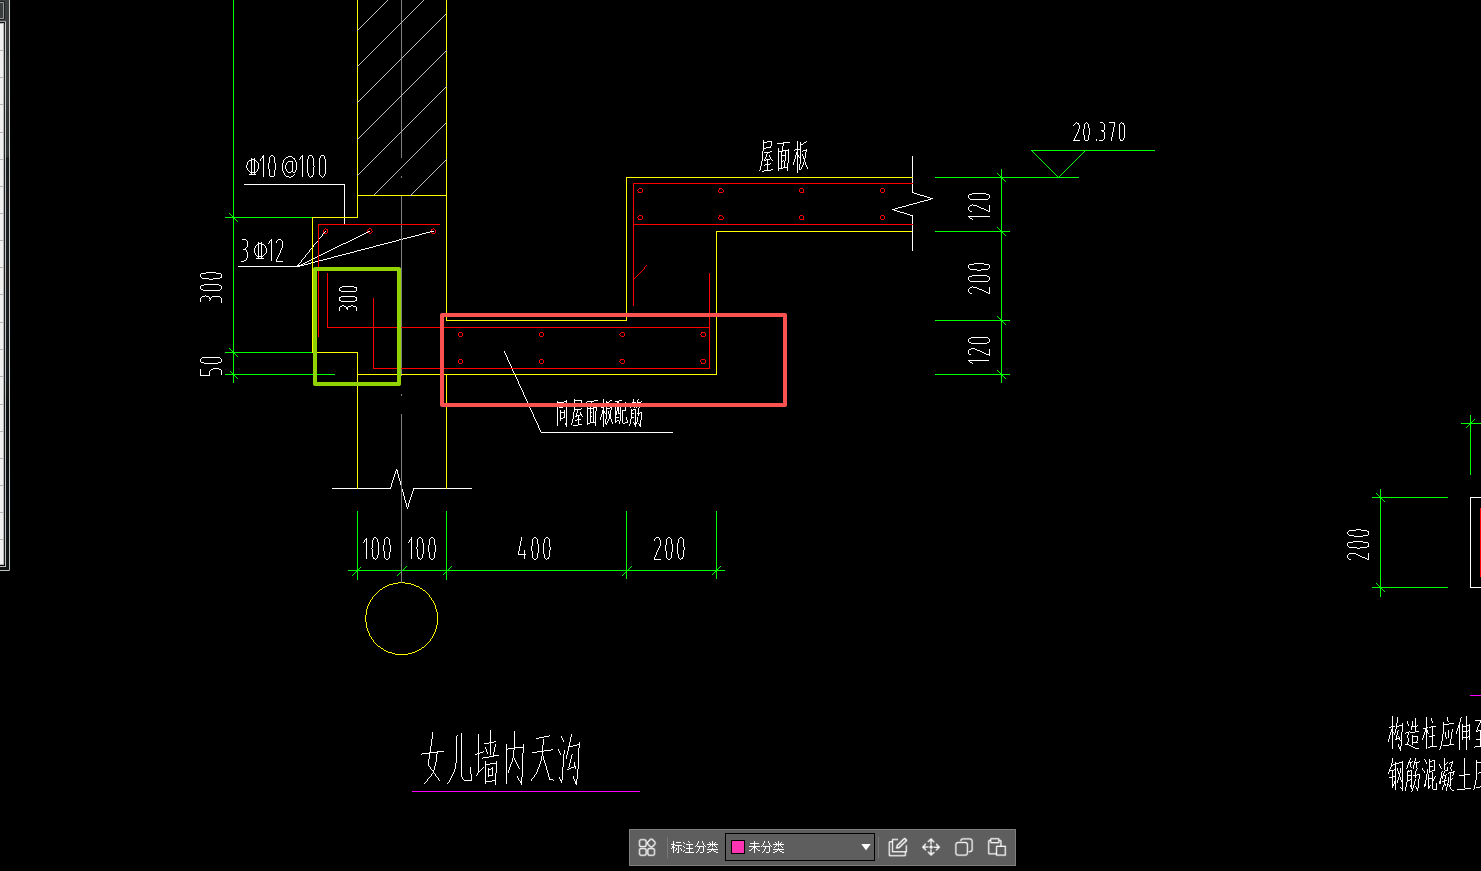This screenshot has height=871, width=1481.
Task: Click the dropdown arrow next to 未分类
Action: pyautogui.click(x=864, y=847)
